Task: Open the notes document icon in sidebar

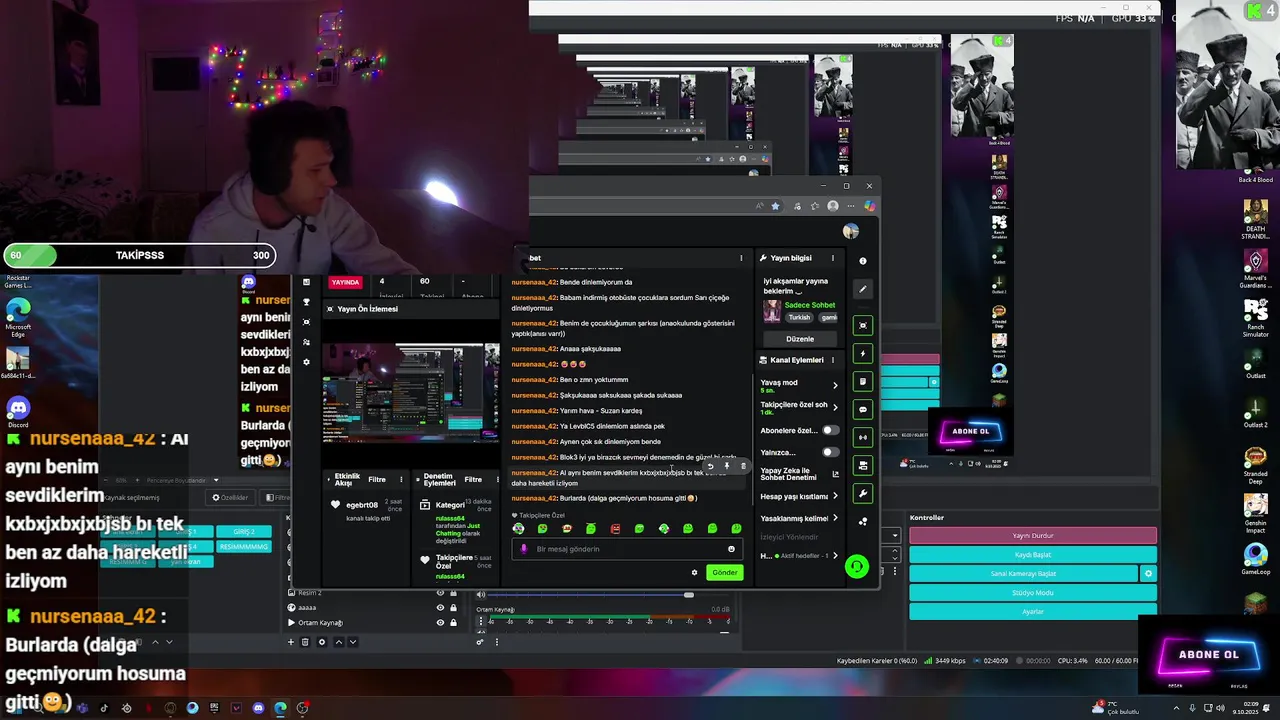Action: click(863, 381)
